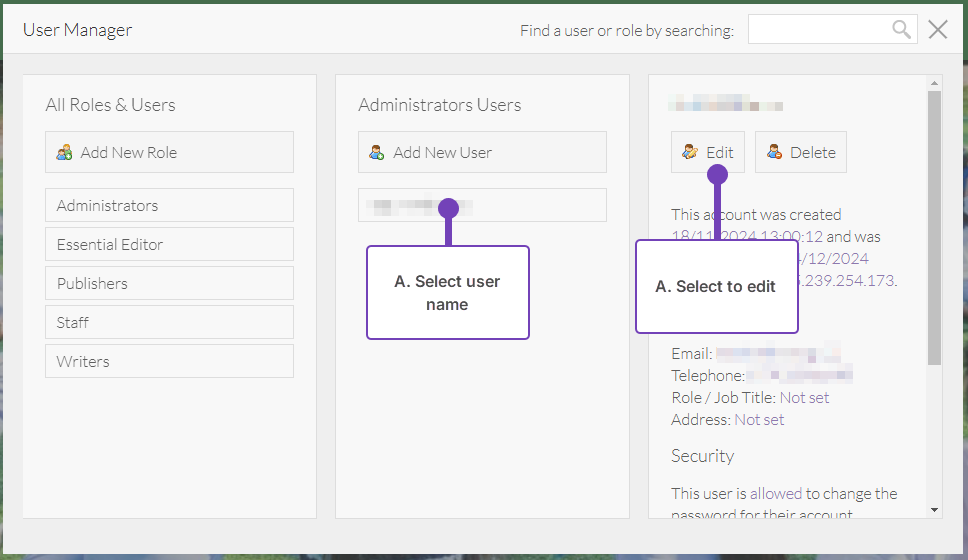
Task: Click the Add New Role icon
Action: pyautogui.click(x=64, y=153)
